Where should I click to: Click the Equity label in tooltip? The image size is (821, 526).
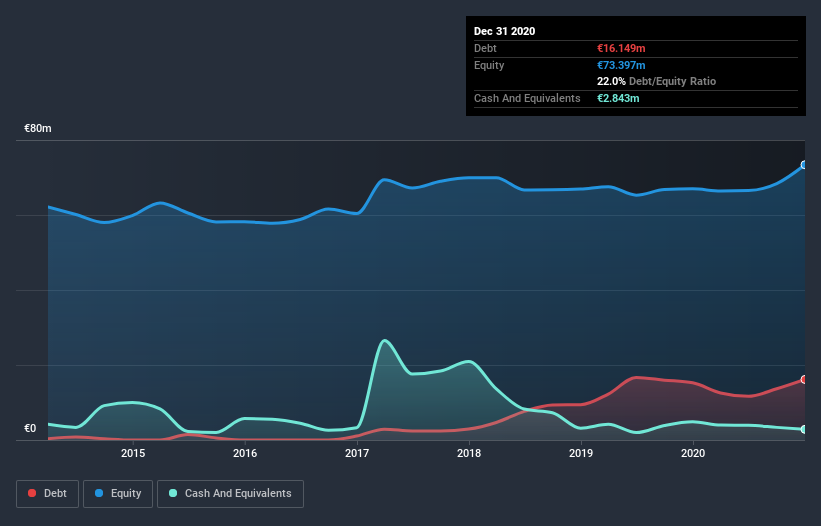click(489, 65)
